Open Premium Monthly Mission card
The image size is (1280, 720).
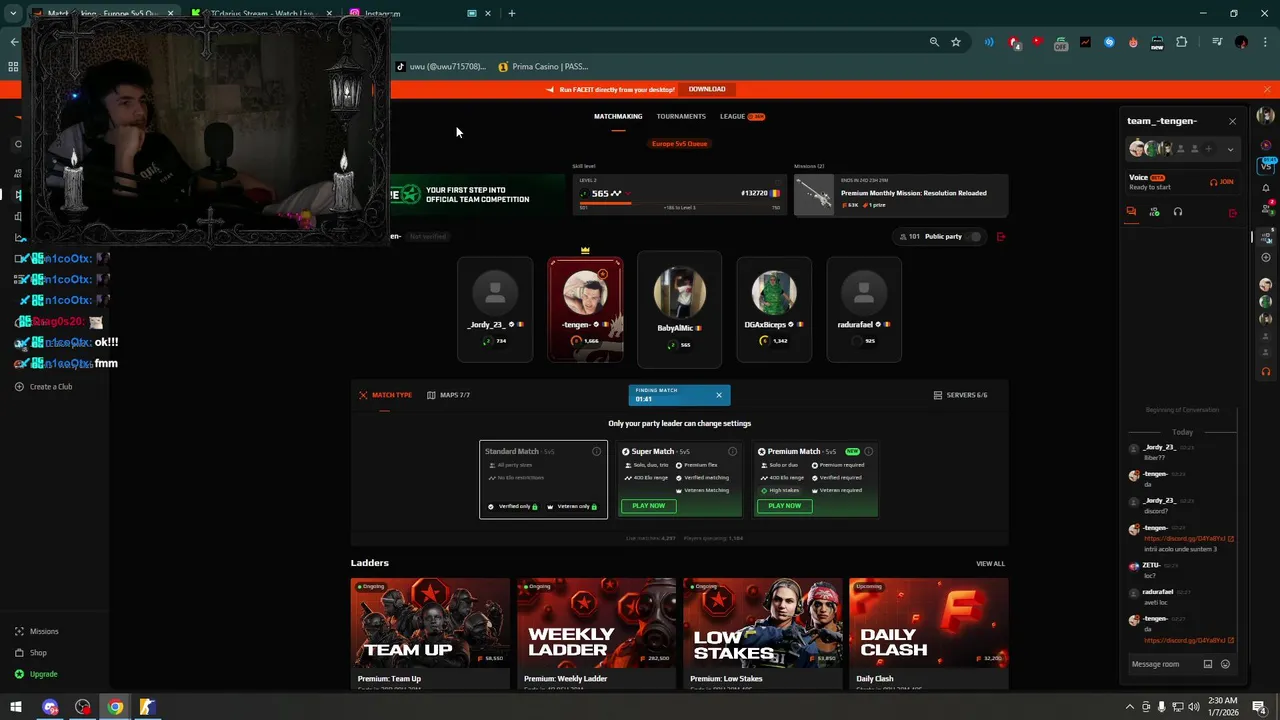pos(901,195)
